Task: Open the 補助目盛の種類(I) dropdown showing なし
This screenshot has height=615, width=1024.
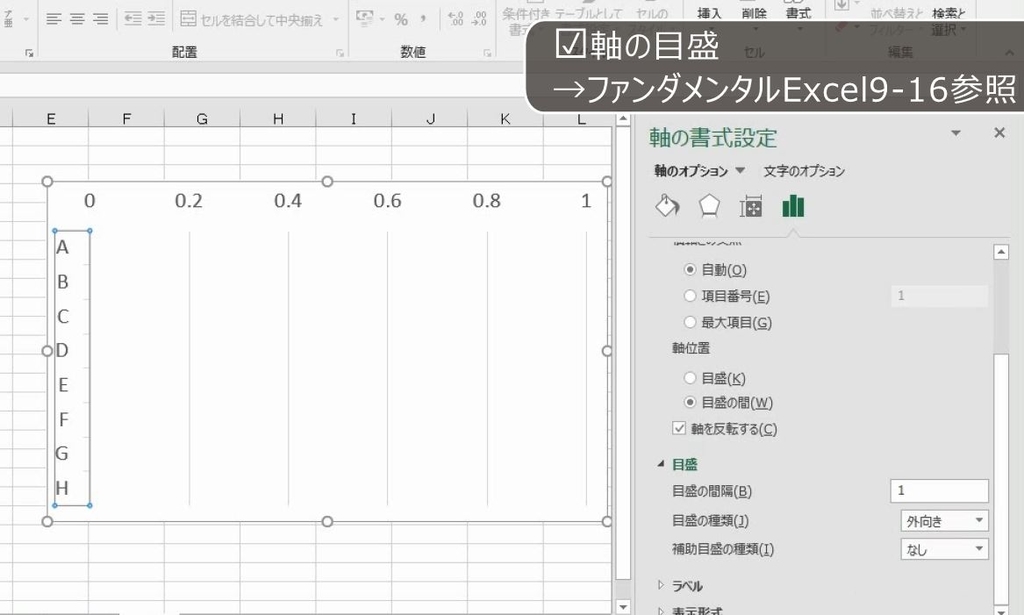Action: (x=944, y=549)
